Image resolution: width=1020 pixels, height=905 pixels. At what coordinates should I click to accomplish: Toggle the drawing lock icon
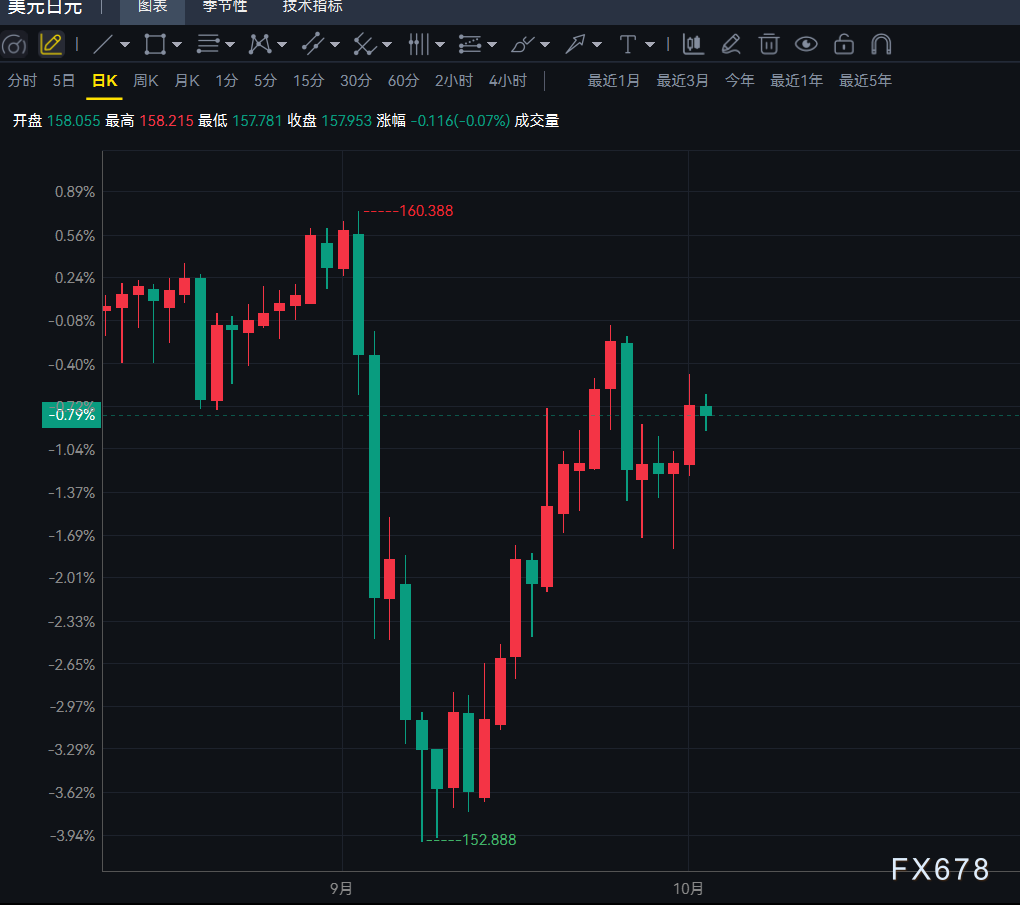pos(844,44)
